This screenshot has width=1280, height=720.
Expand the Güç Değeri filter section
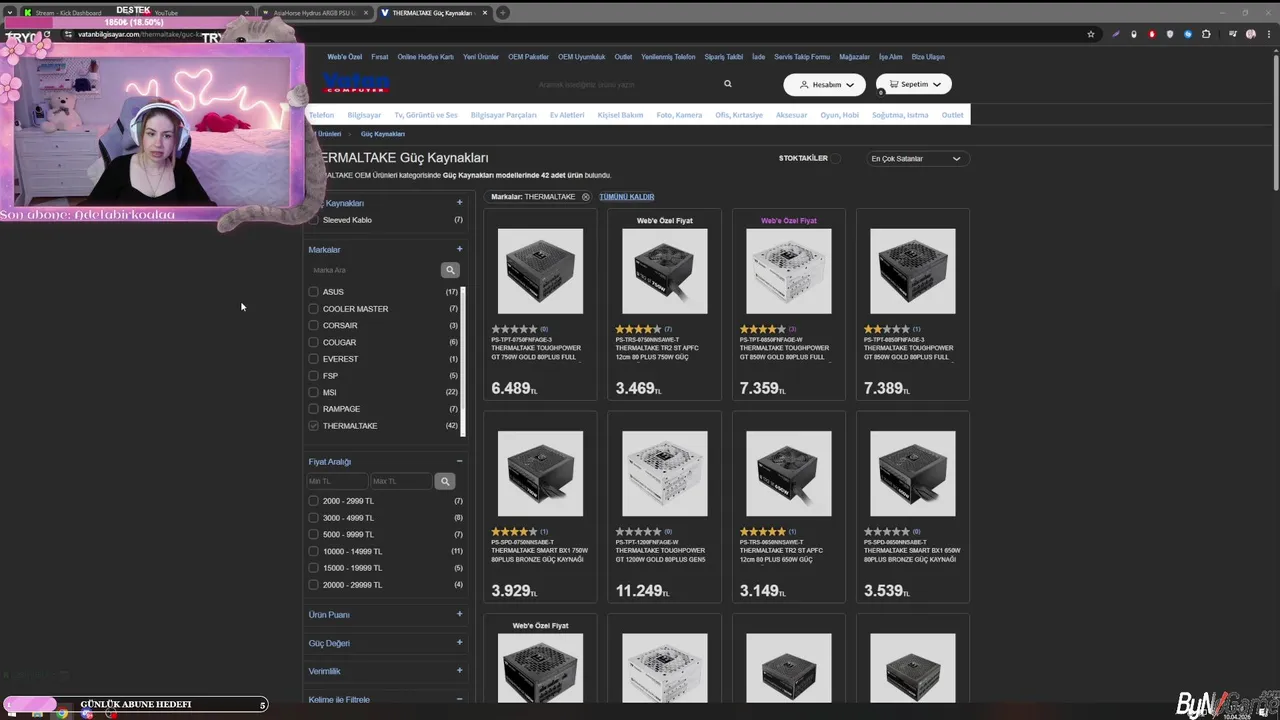click(x=459, y=642)
